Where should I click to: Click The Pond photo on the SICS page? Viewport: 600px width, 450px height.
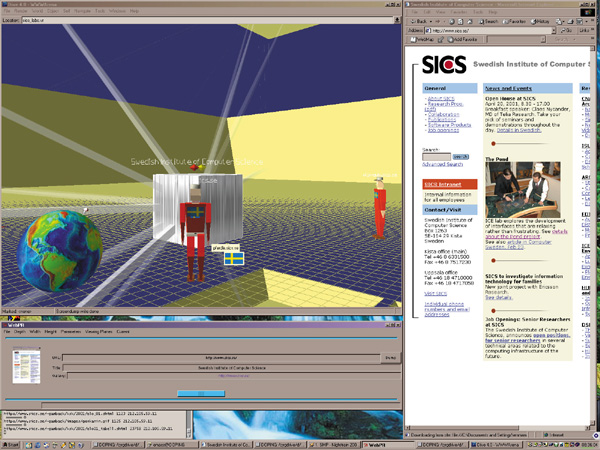(x=523, y=189)
